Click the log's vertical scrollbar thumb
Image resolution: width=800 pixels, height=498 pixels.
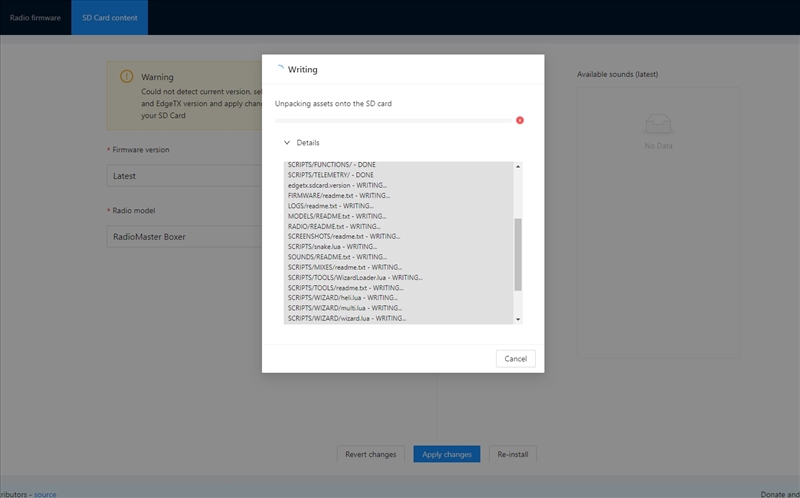point(518,255)
